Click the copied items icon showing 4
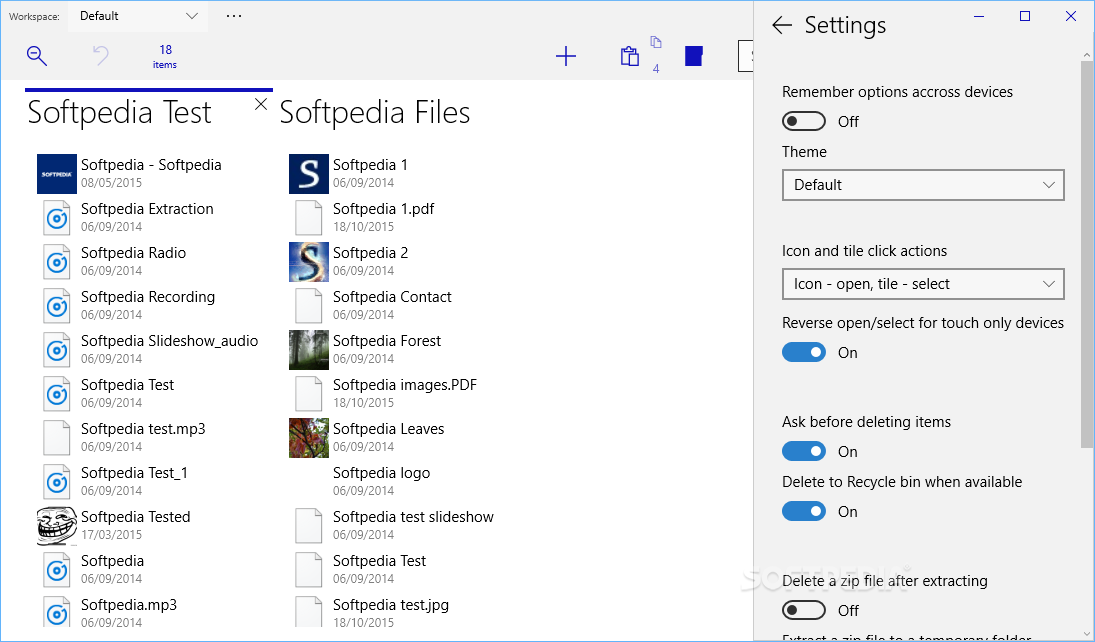The width and height of the screenshot is (1095, 642). 656,54
